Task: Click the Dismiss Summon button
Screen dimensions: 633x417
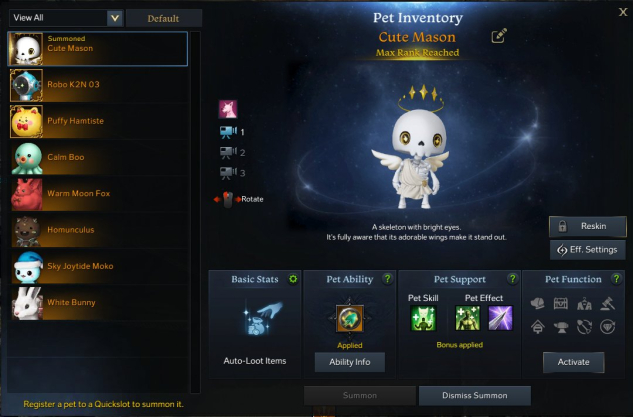Action: click(x=475, y=396)
